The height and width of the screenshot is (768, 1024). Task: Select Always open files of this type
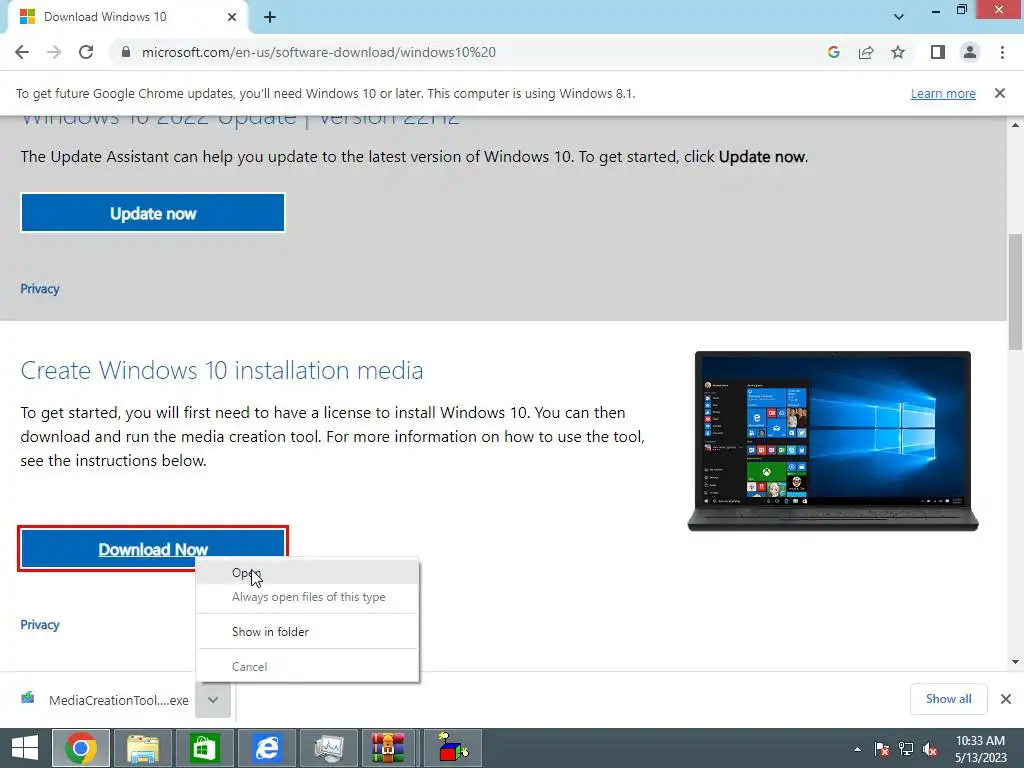[x=307, y=597]
